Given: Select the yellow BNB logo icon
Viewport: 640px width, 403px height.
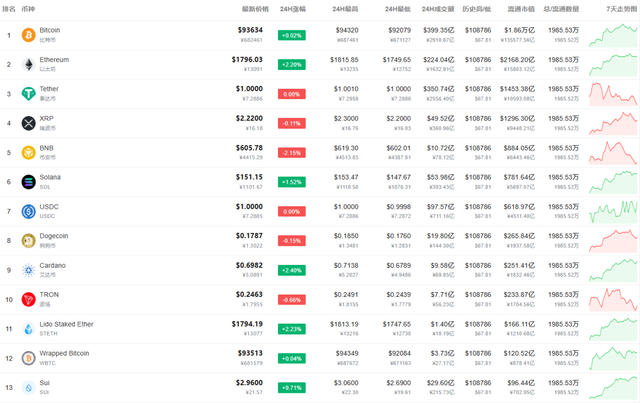Looking at the screenshot, I should 29,153.
